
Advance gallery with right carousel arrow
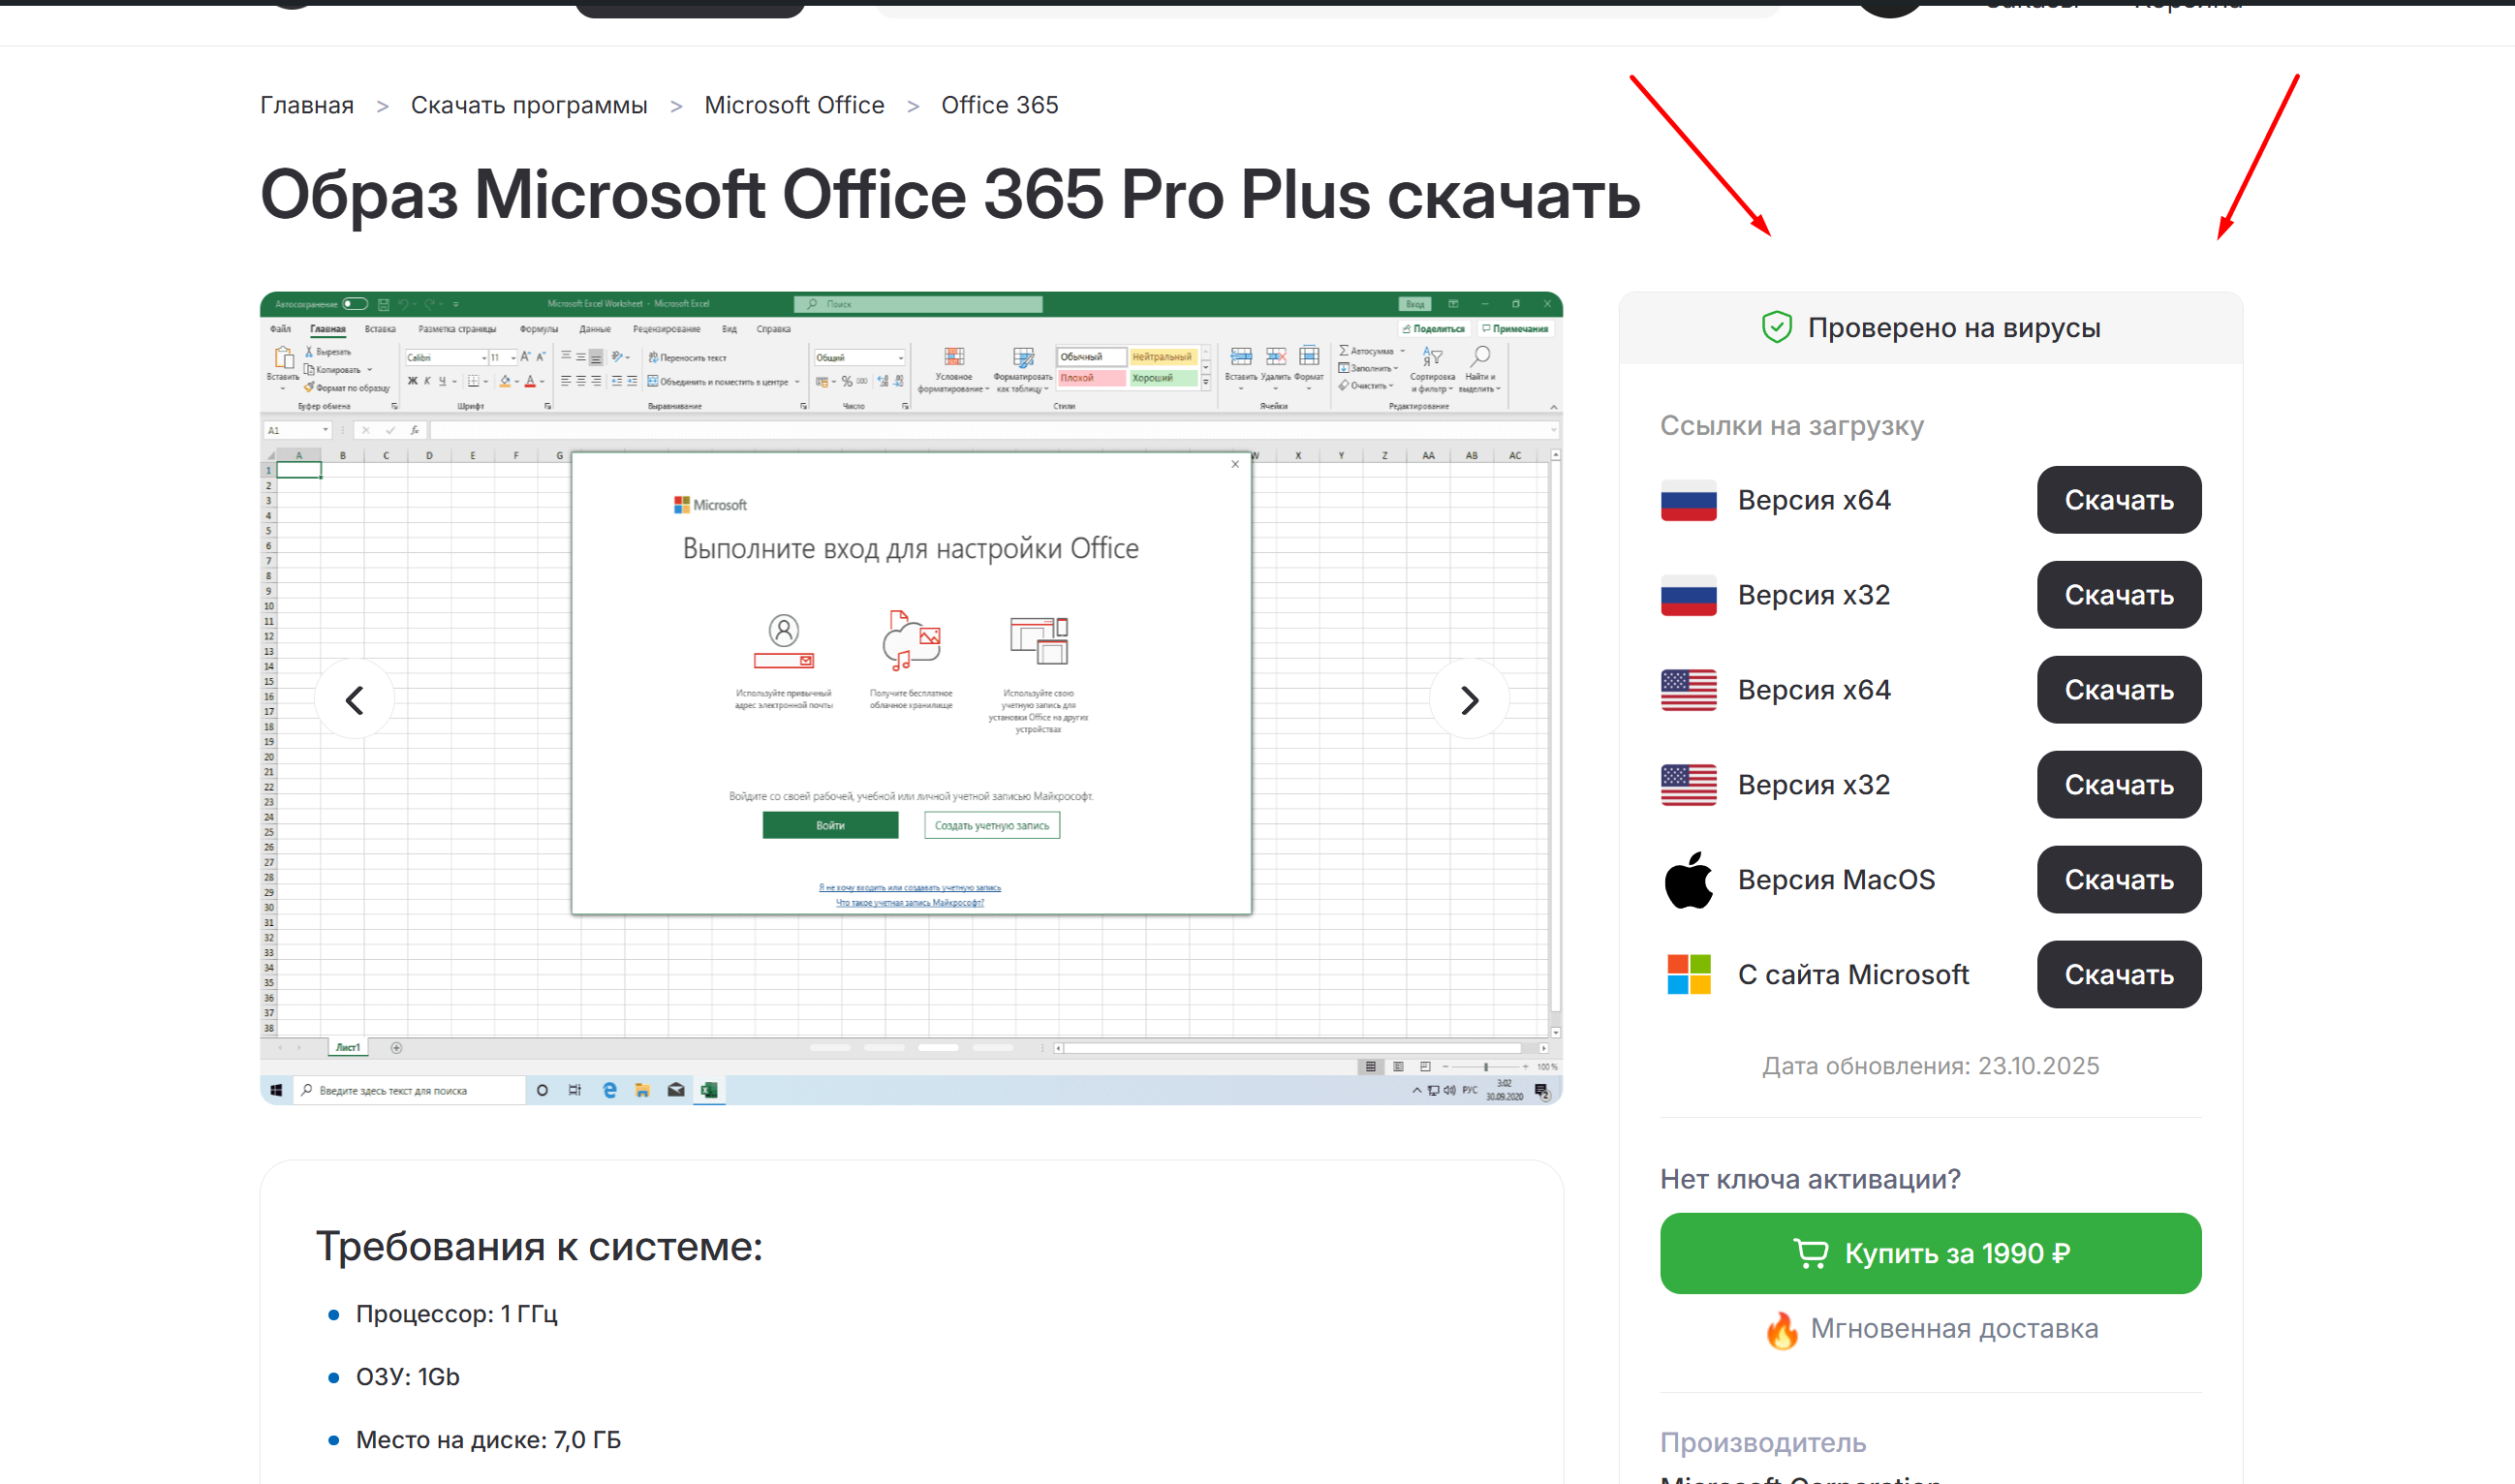[1469, 700]
